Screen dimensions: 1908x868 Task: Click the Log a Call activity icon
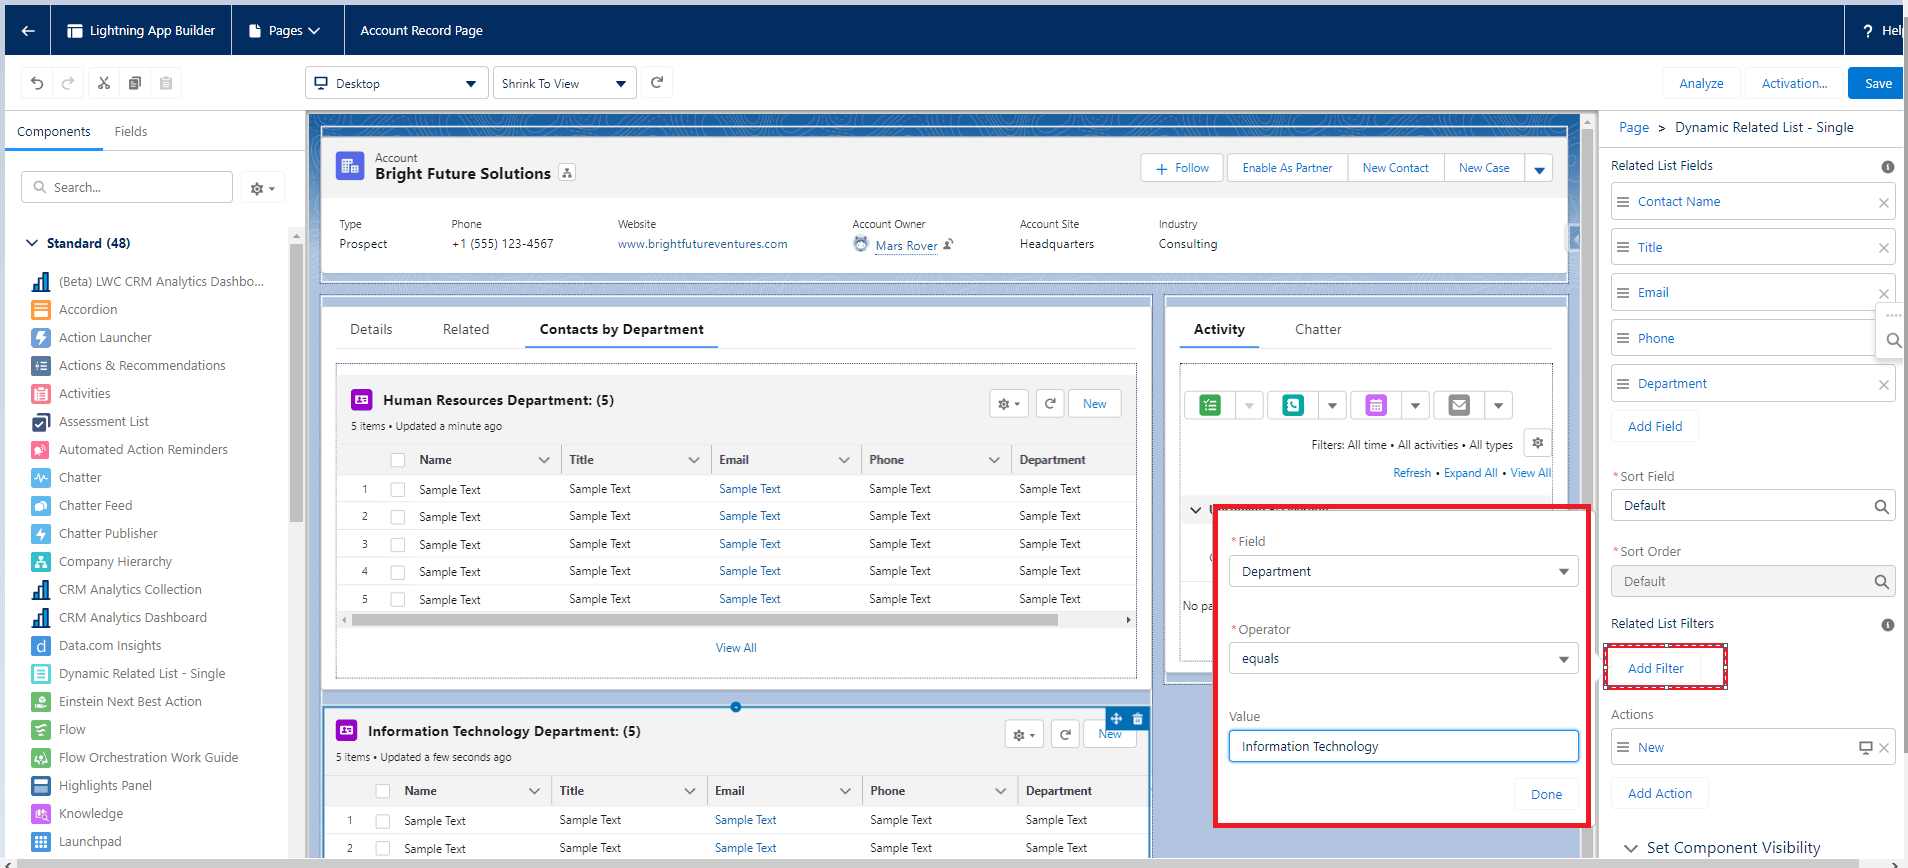(x=1293, y=405)
